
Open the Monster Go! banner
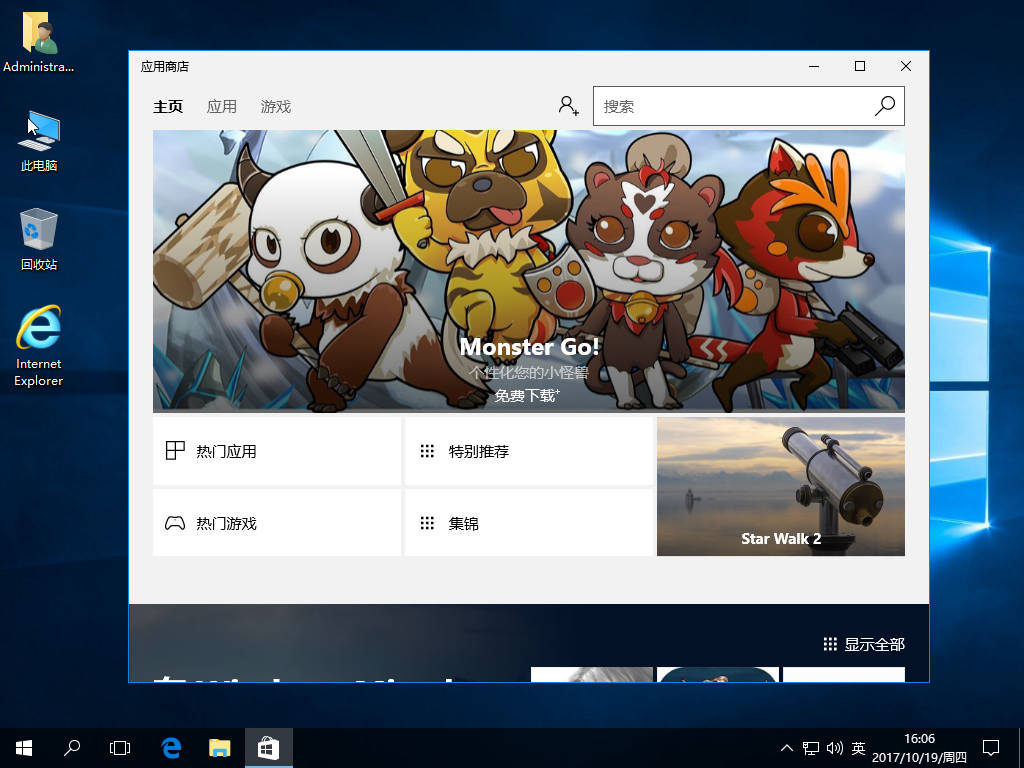pos(528,271)
